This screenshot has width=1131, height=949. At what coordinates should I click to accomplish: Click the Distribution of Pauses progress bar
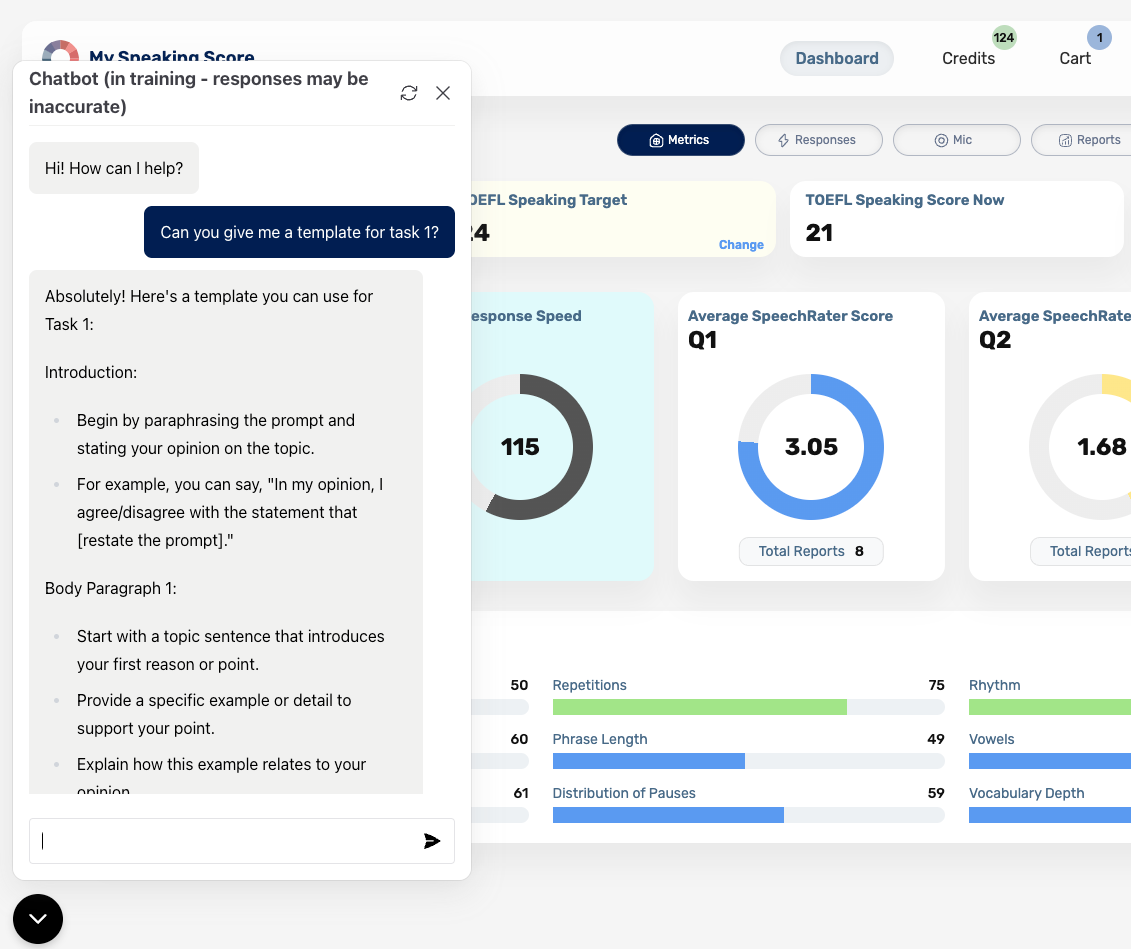(749, 815)
